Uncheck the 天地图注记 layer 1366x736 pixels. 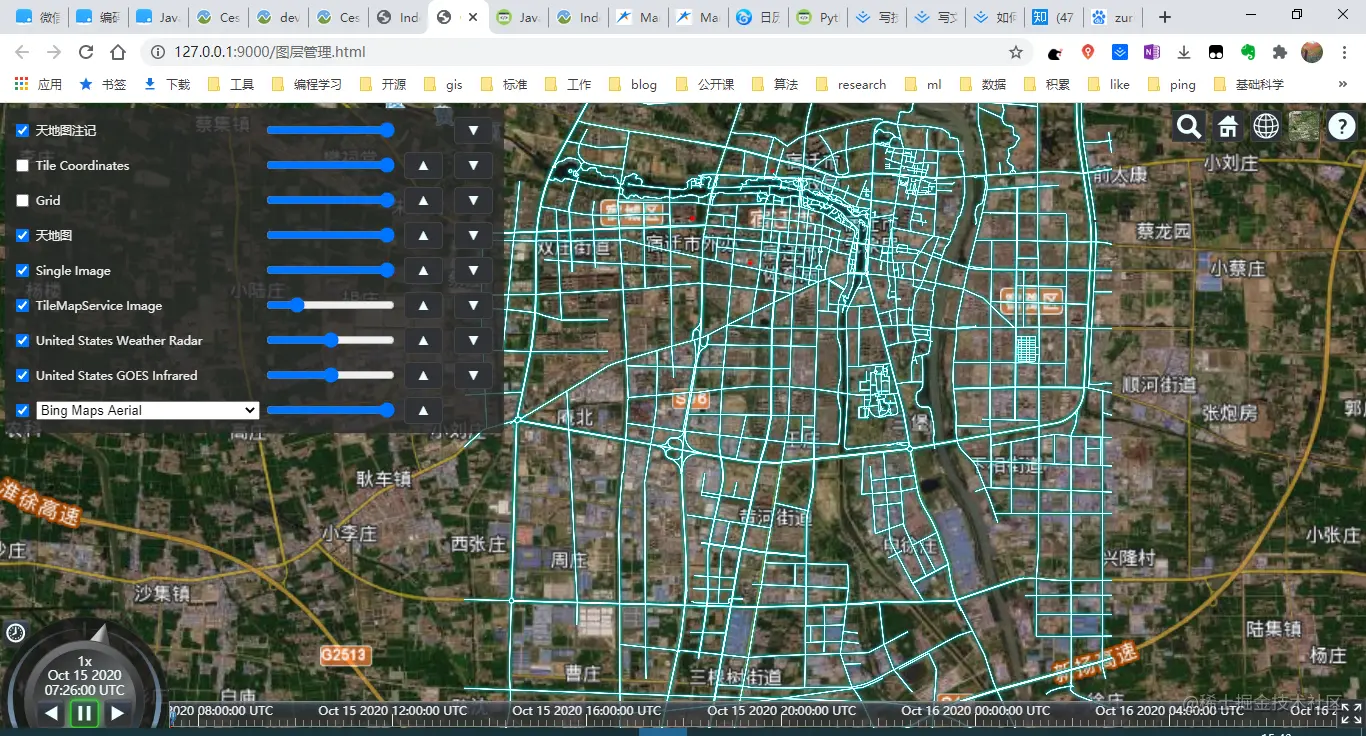click(x=22, y=130)
